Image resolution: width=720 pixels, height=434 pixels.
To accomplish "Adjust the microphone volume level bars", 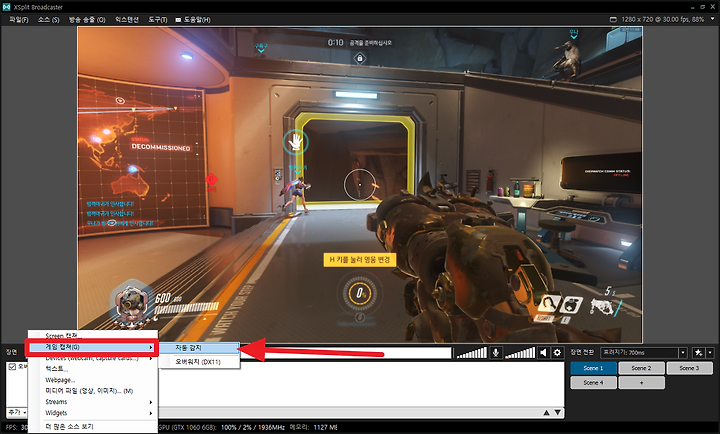I will [x=472, y=353].
